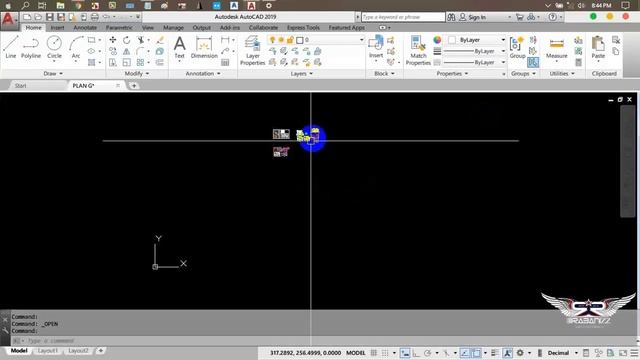Screen dimensions: 640x360
Task: Click the MODEL space button in status bar
Action: pos(356,353)
